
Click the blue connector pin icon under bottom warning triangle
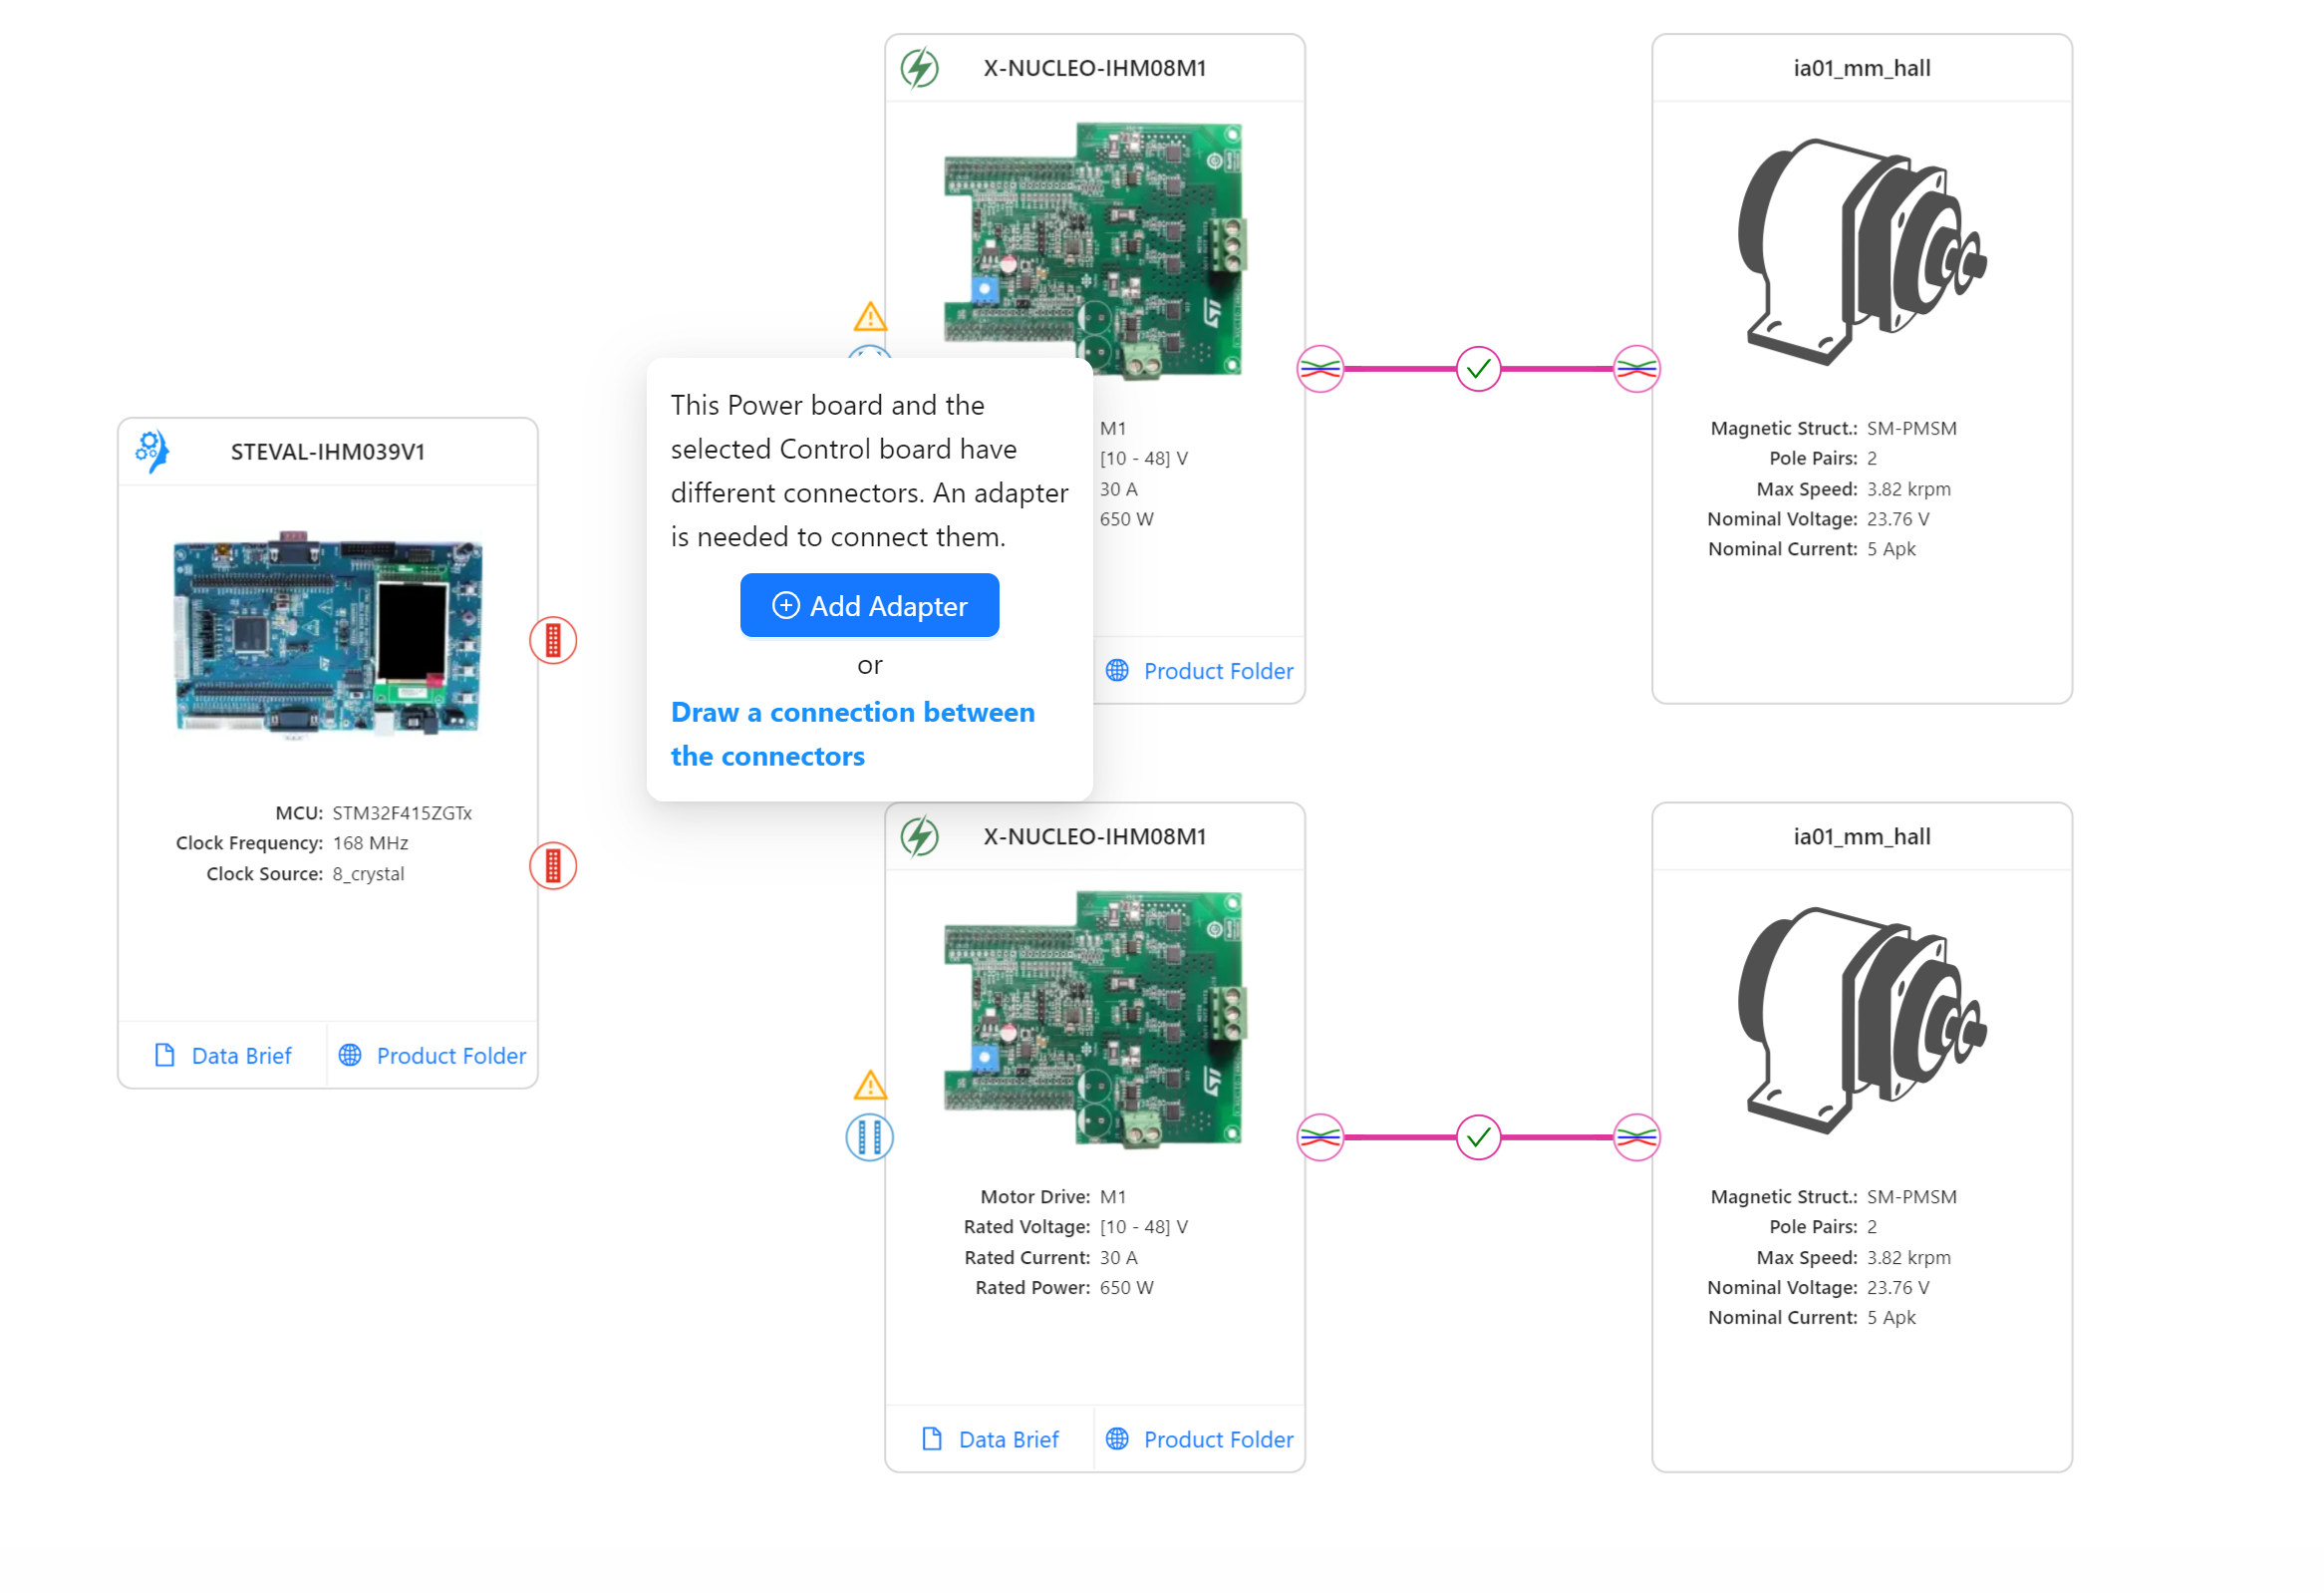tap(870, 1137)
